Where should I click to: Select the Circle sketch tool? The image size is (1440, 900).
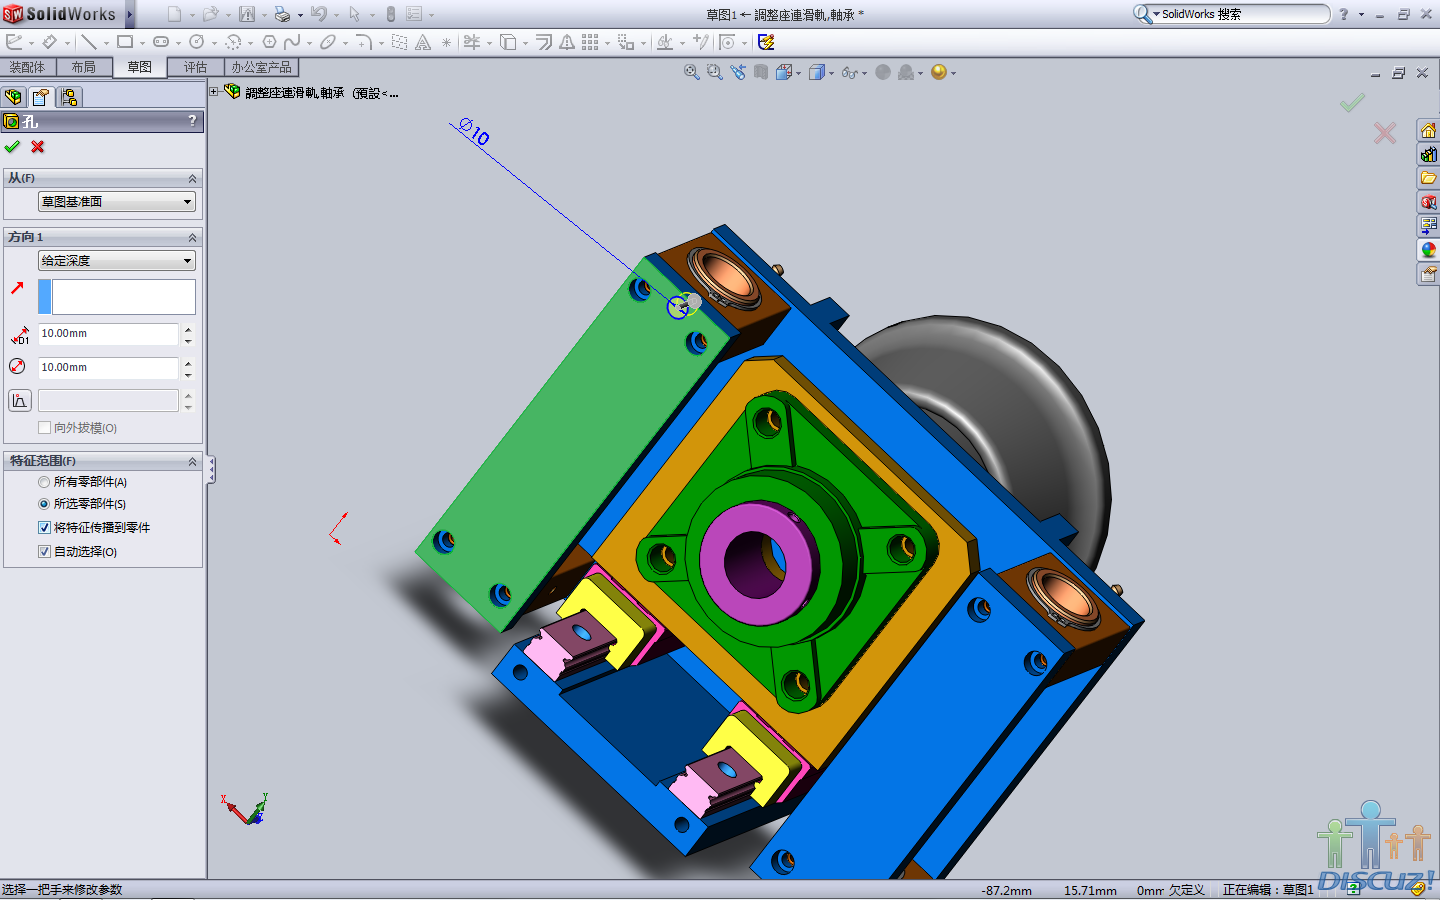click(197, 42)
